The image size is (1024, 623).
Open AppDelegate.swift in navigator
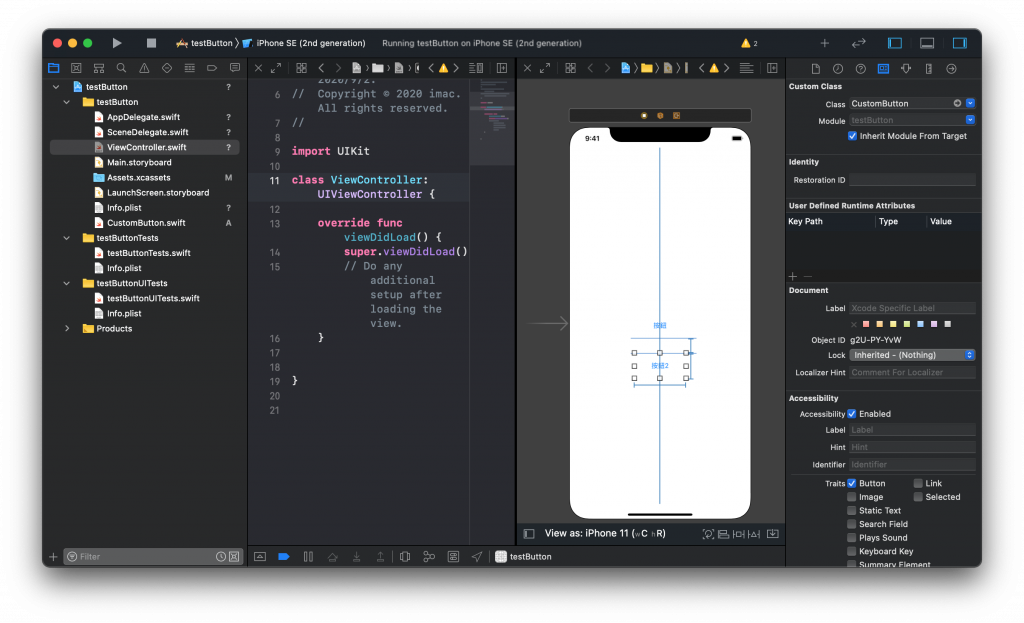(x=143, y=117)
